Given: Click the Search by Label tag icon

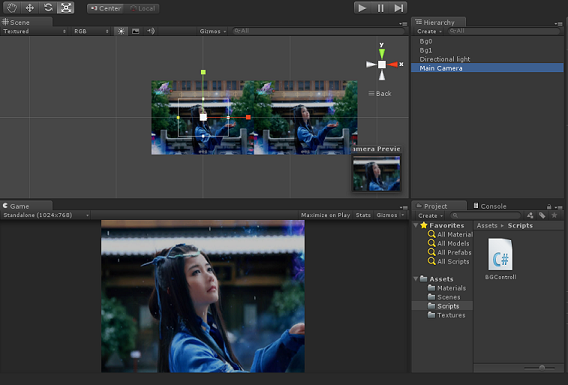Looking at the screenshot, I should (542, 215).
